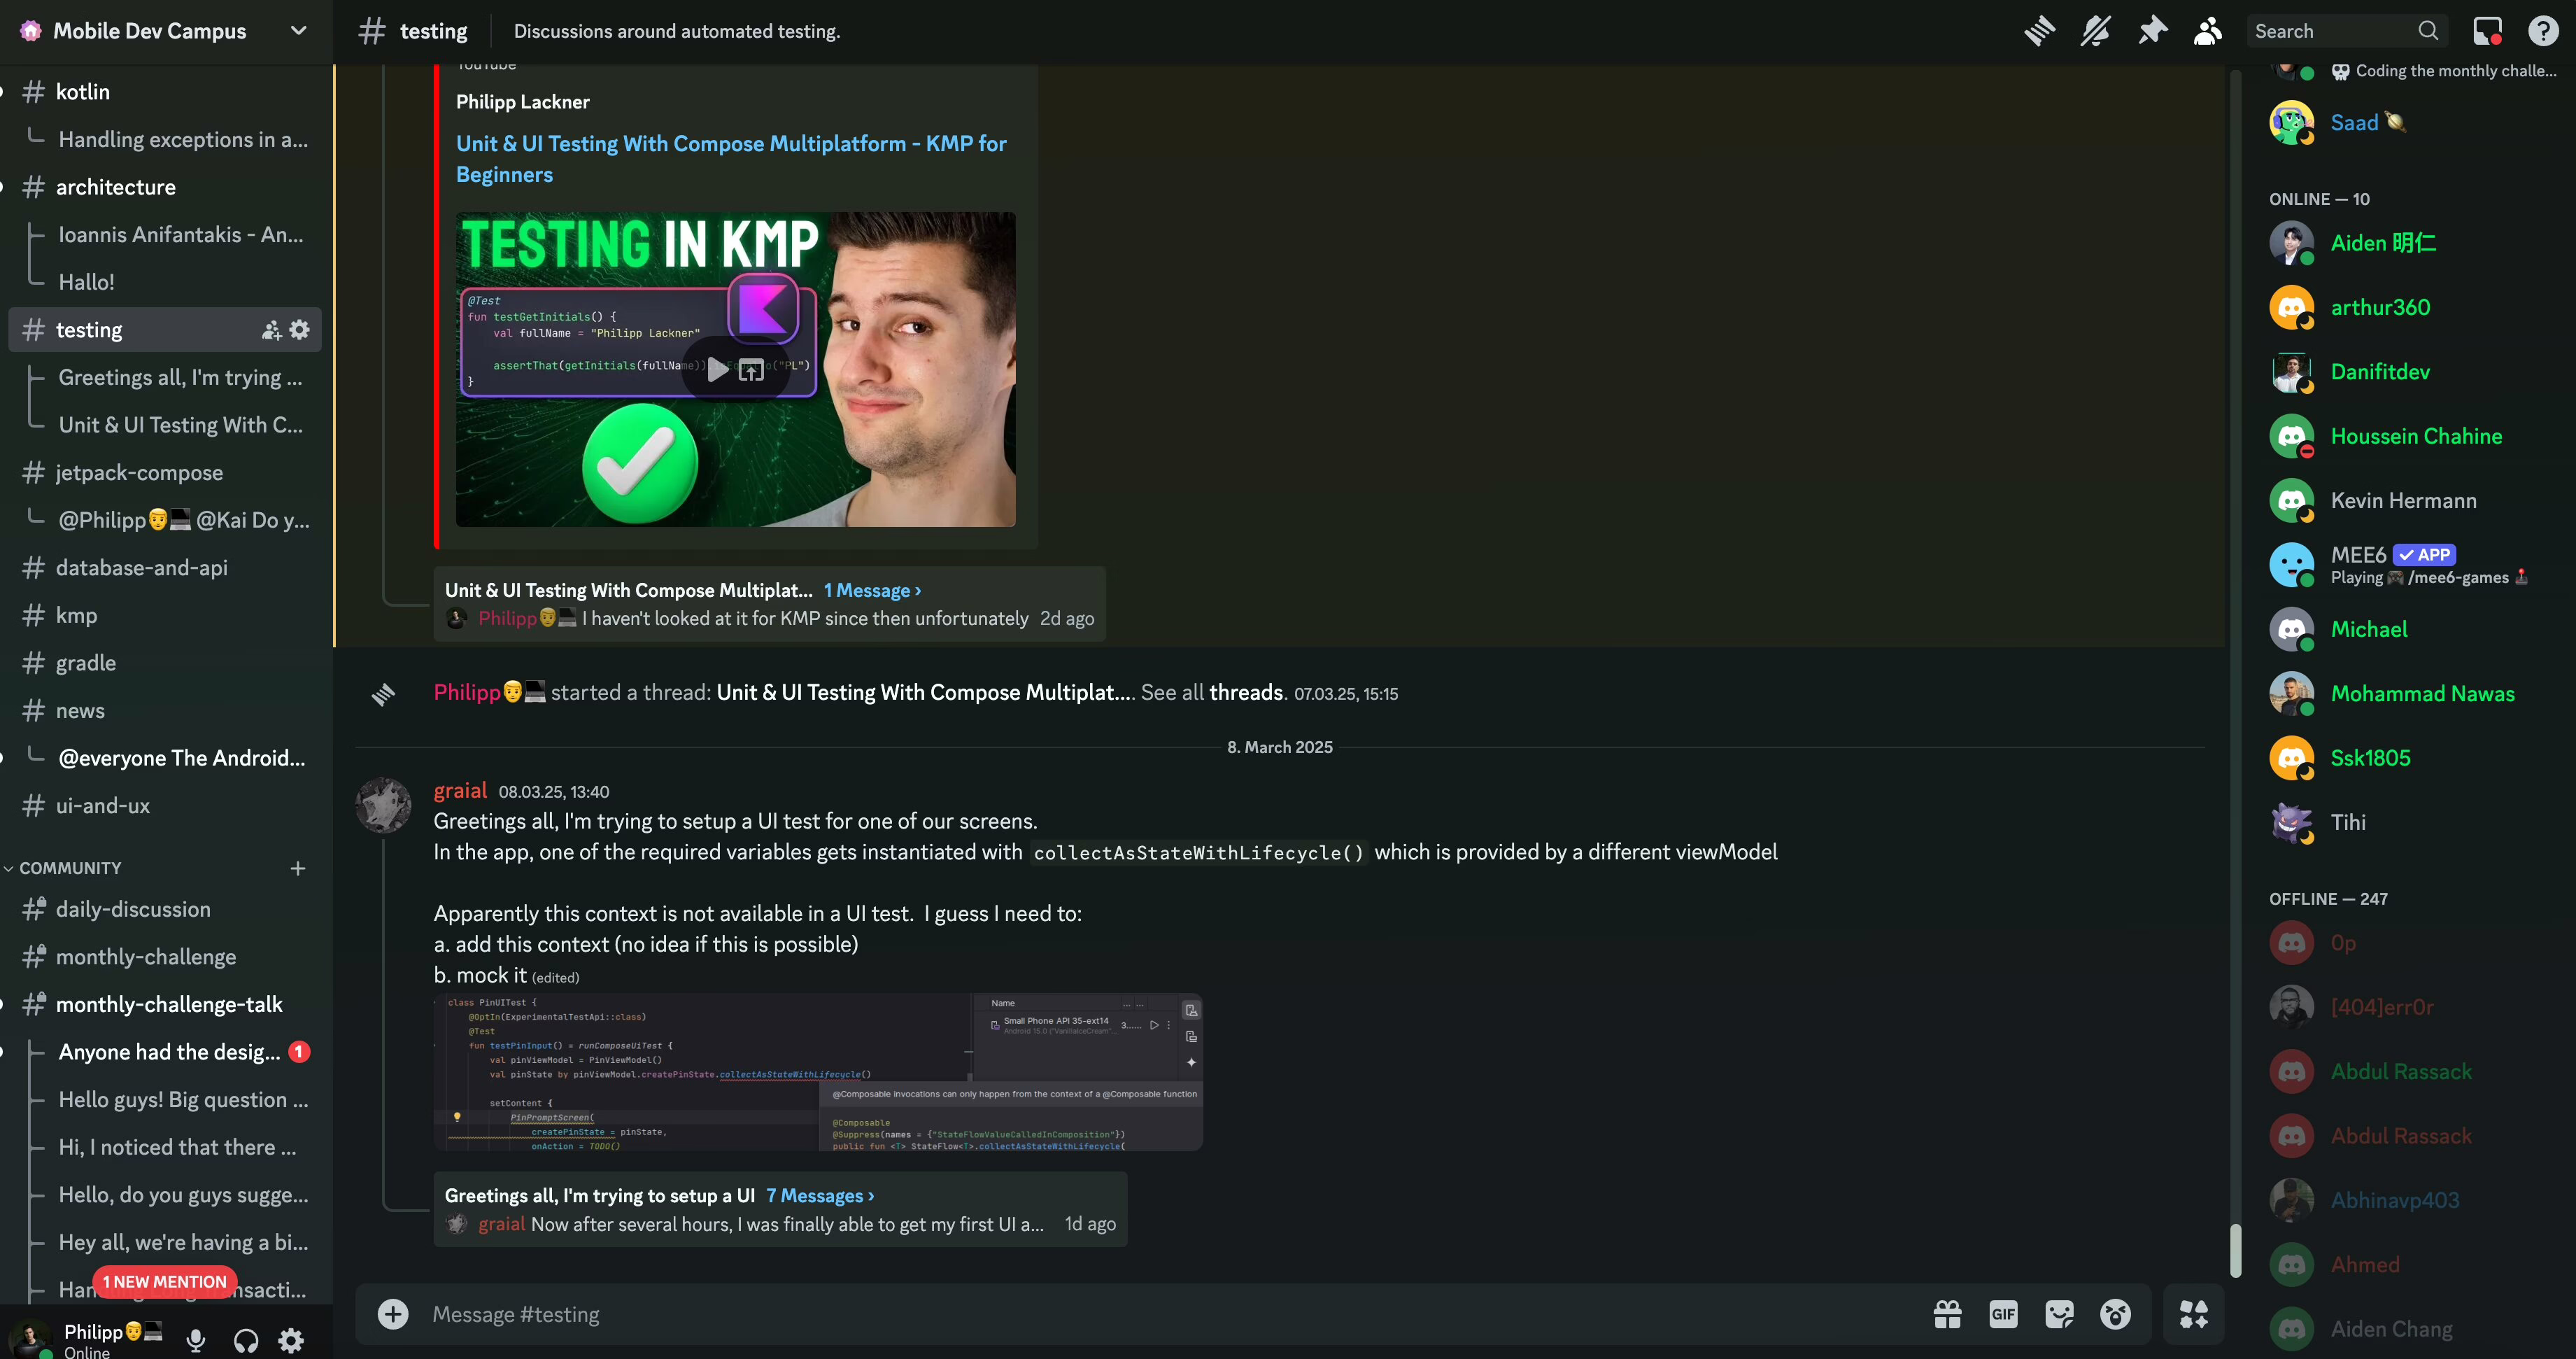Click graial's avatar on the message

383,805
